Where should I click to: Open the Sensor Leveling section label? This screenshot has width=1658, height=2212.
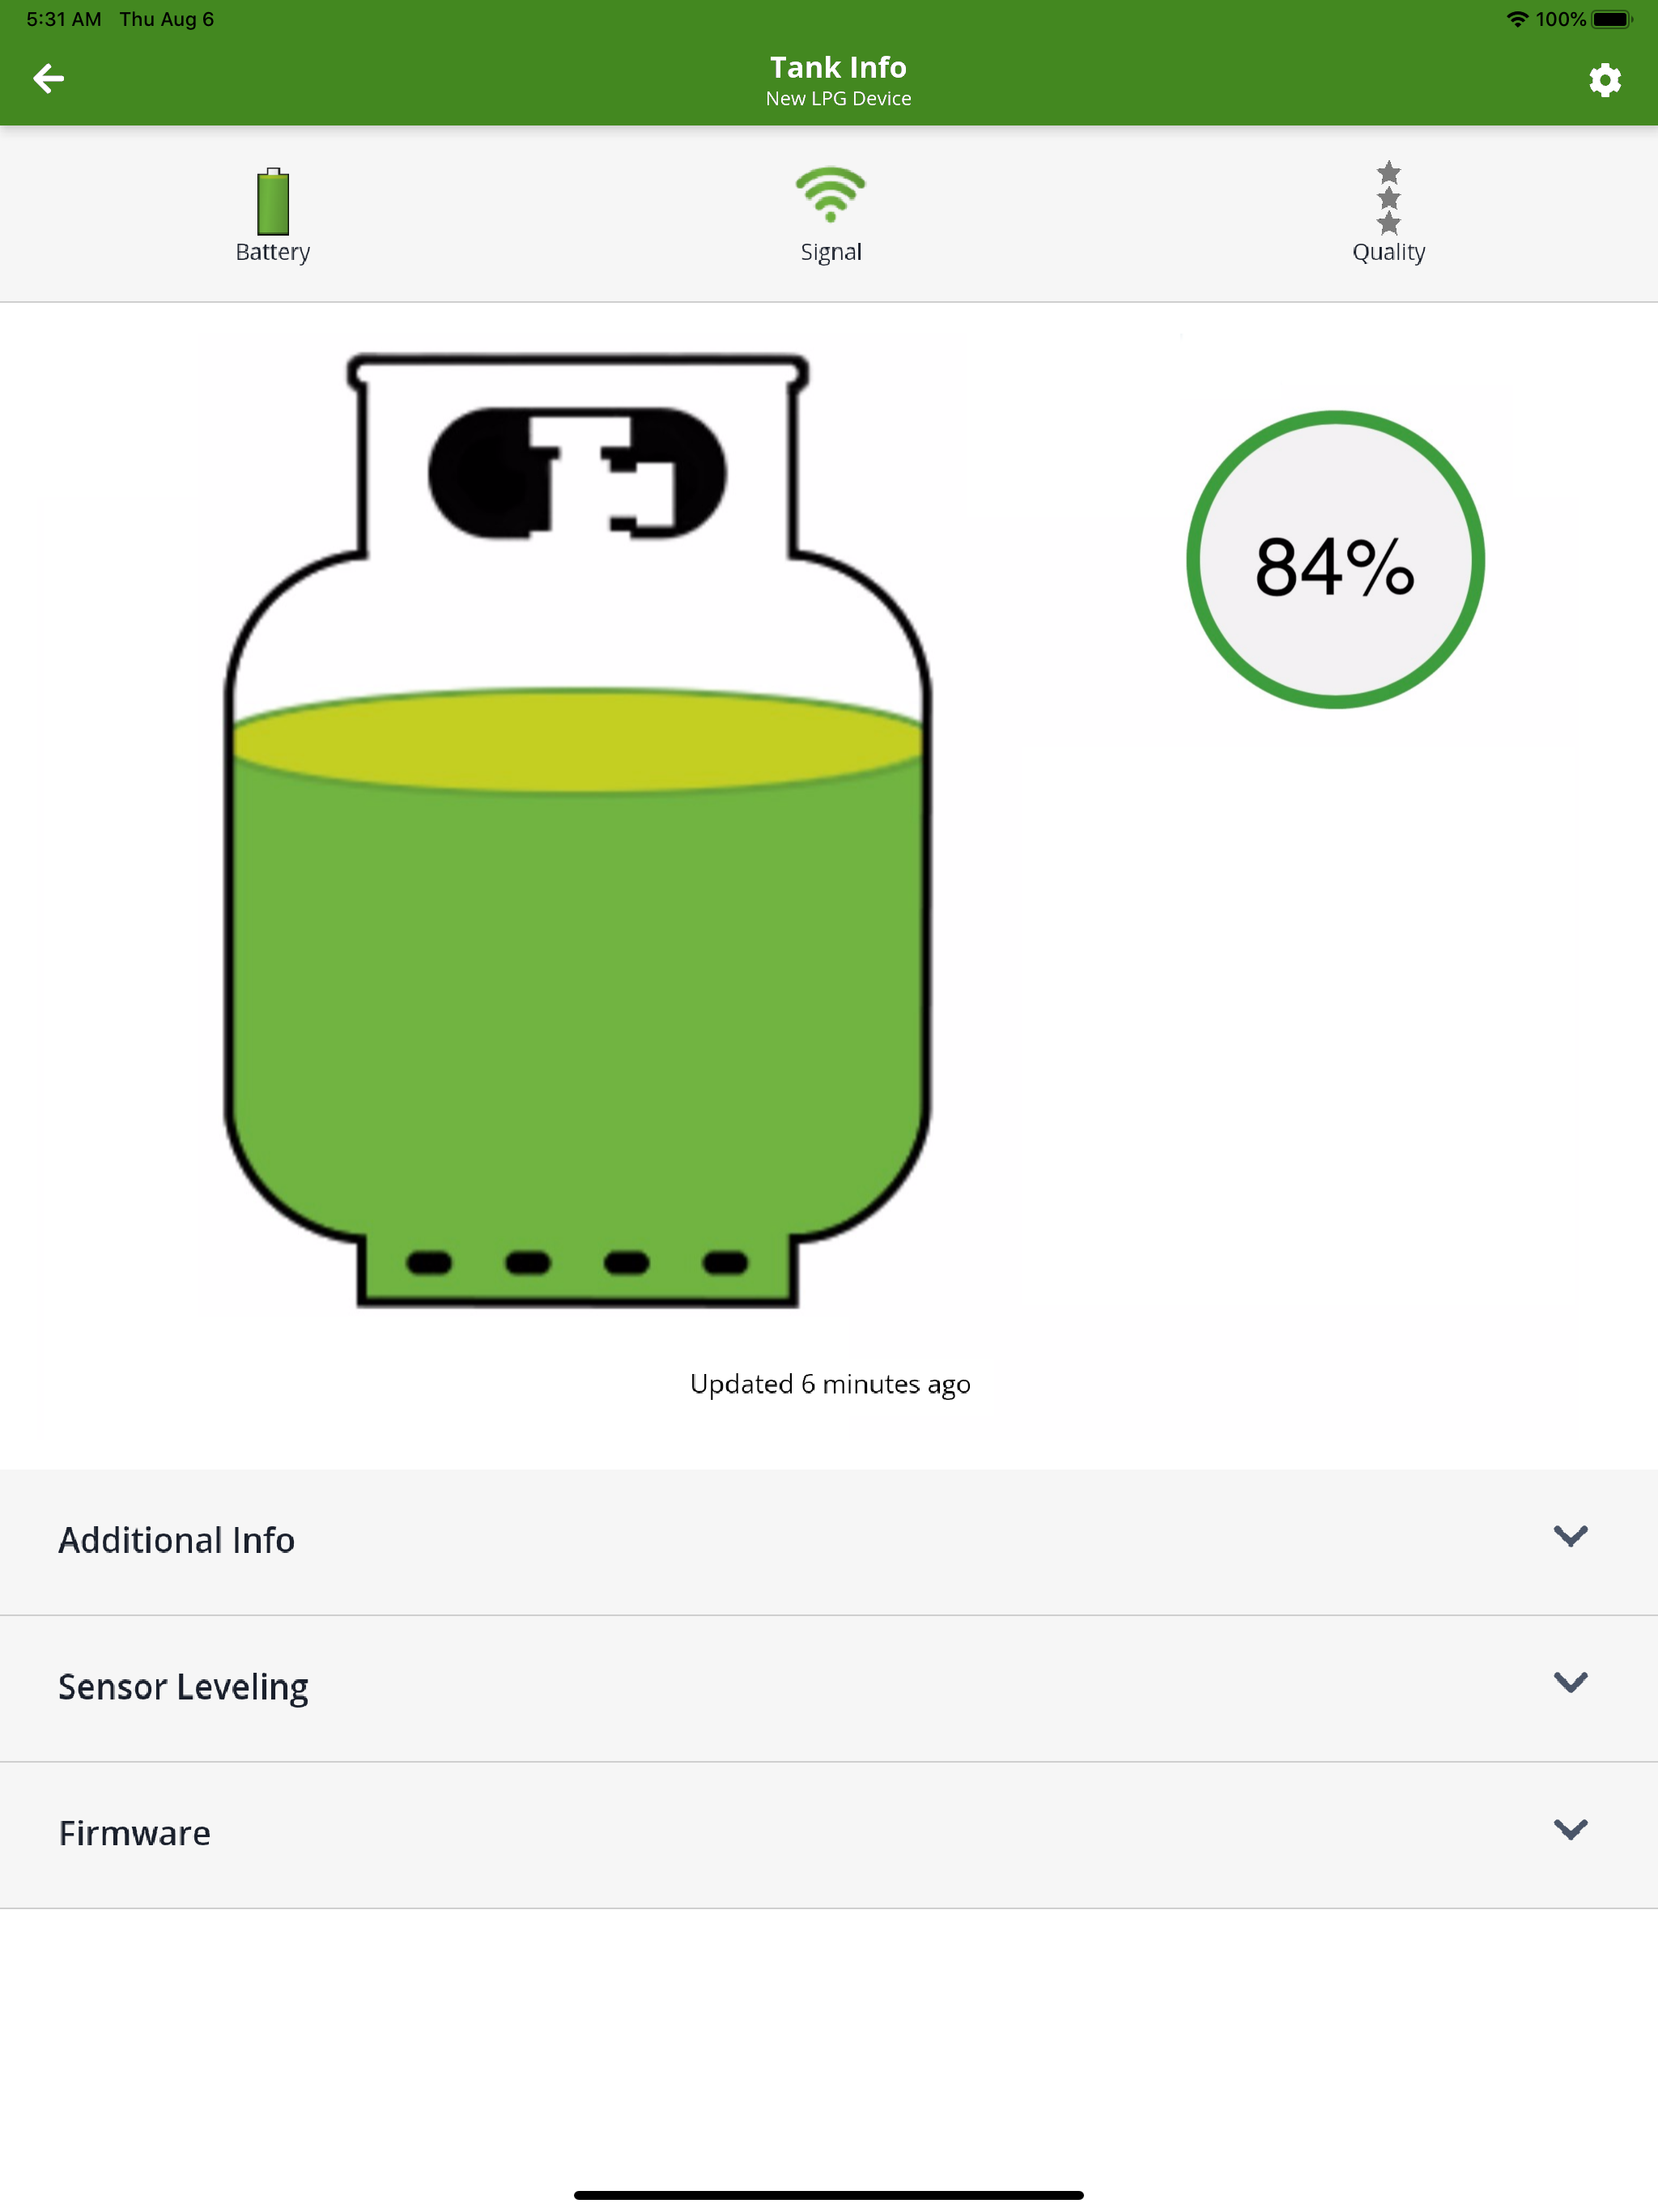(183, 1687)
